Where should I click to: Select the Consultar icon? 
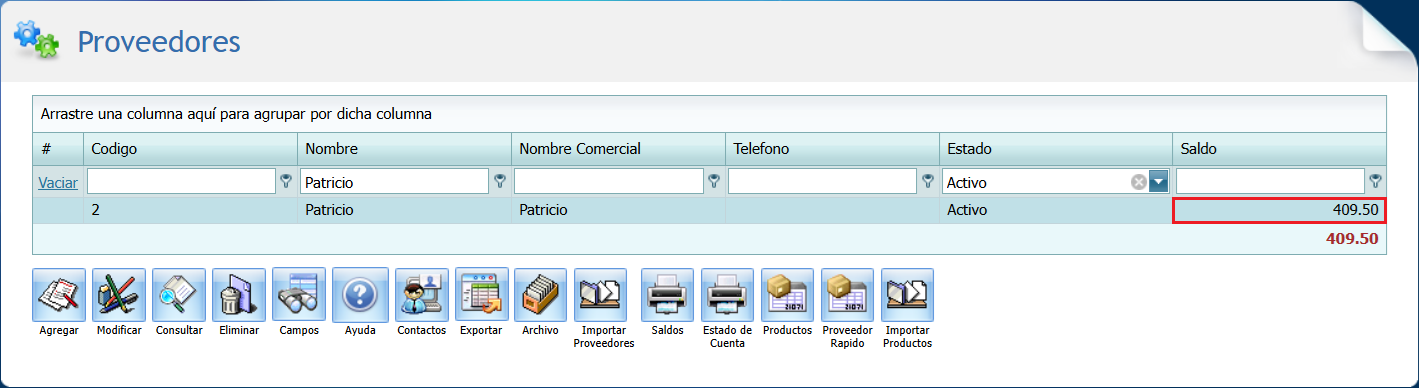[179, 295]
